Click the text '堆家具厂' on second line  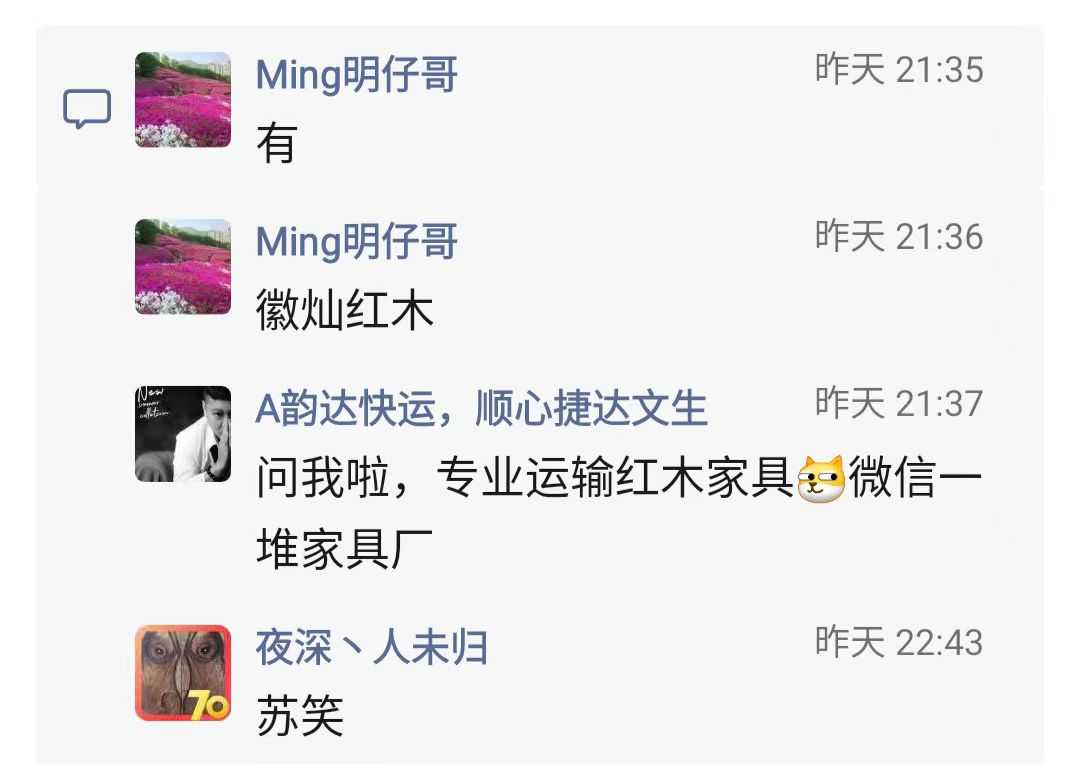(x=344, y=549)
